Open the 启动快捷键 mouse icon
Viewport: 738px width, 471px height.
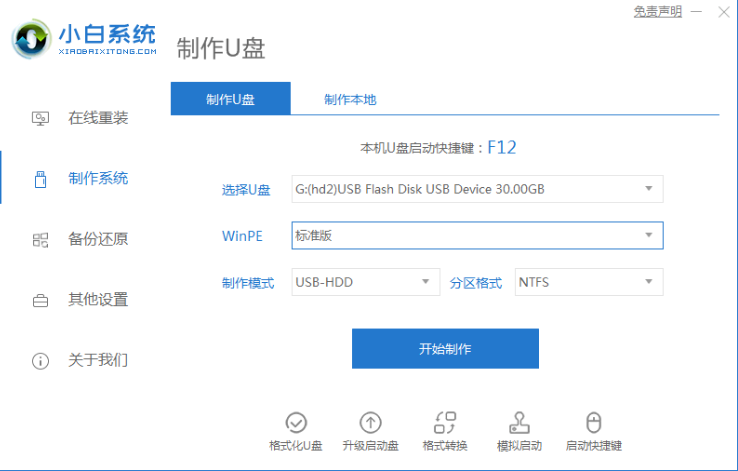(x=593, y=422)
